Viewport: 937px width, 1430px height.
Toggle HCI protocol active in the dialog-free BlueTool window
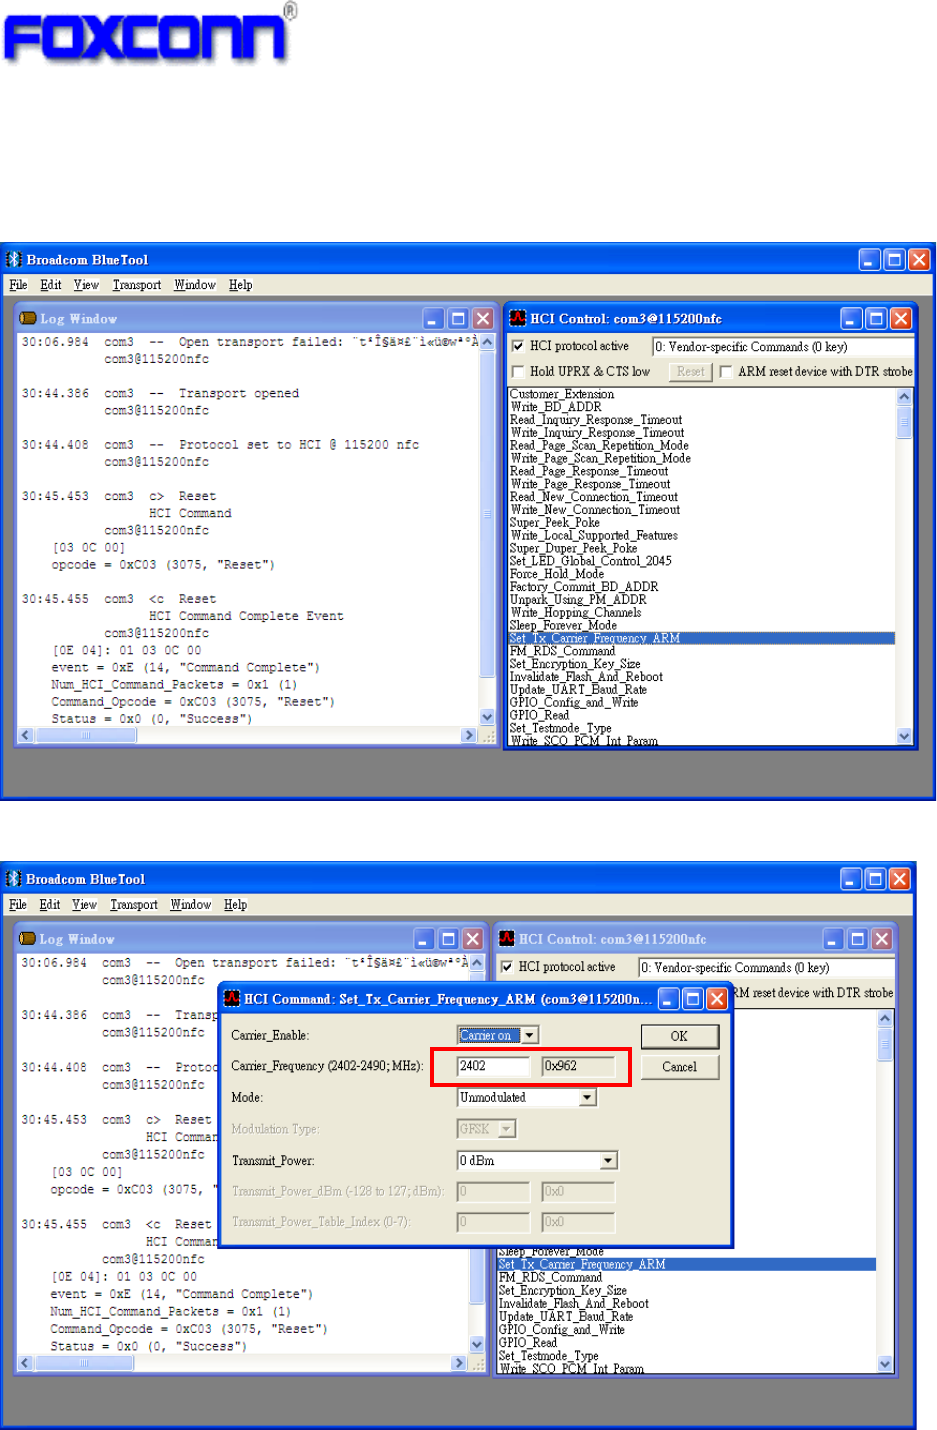tap(518, 346)
